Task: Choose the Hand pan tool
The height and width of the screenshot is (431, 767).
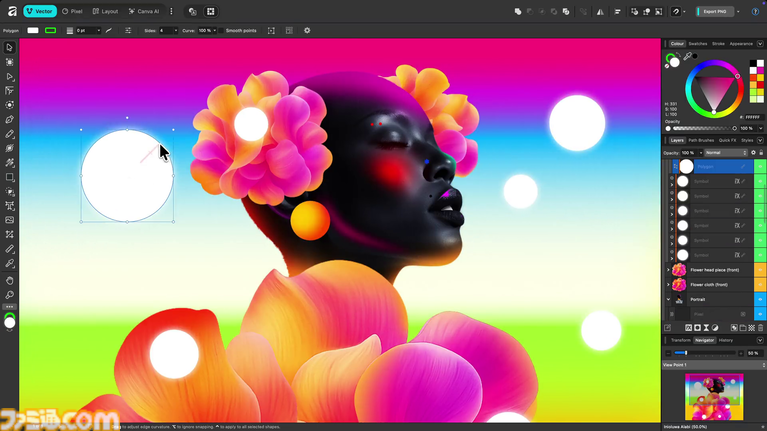Action: [10, 281]
